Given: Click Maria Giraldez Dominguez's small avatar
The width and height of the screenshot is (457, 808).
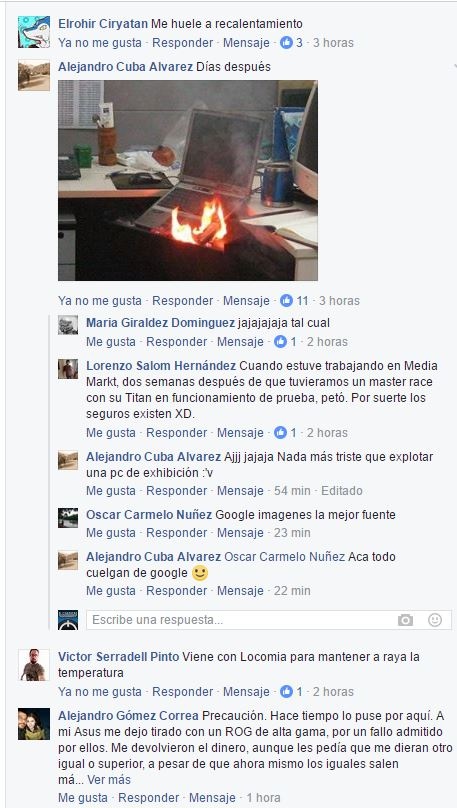Looking at the screenshot, I should click(68, 325).
